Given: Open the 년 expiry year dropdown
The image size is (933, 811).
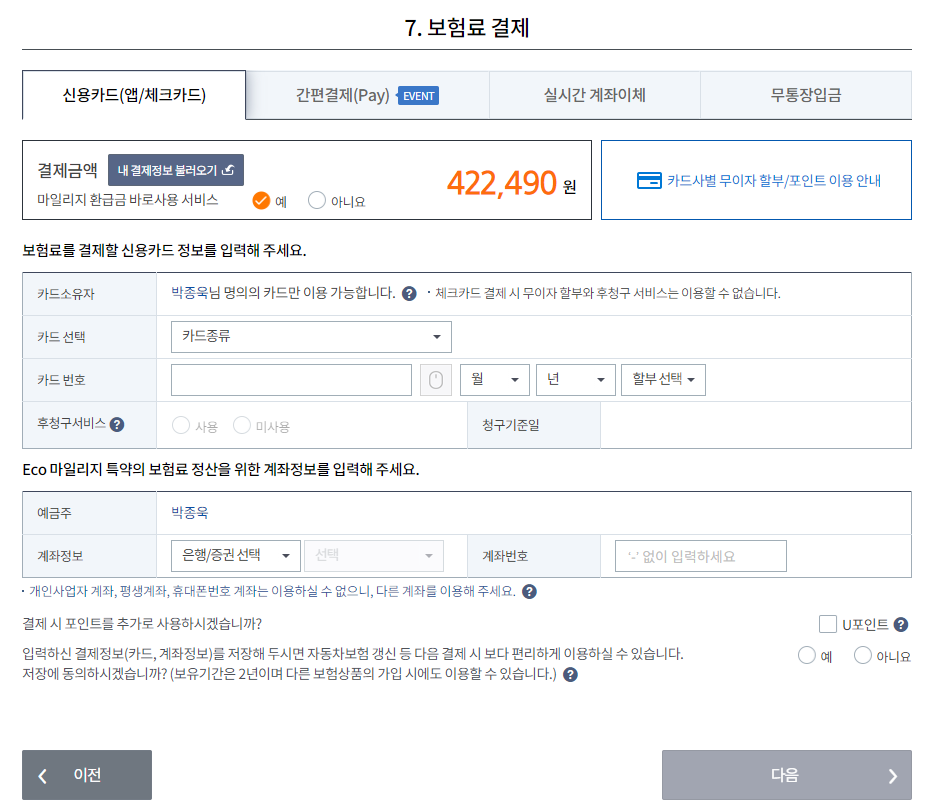Looking at the screenshot, I should (575, 380).
